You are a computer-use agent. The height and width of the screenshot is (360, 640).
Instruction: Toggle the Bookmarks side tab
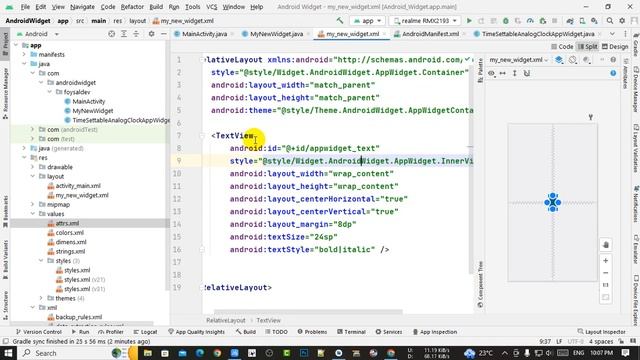click(x=5, y=211)
